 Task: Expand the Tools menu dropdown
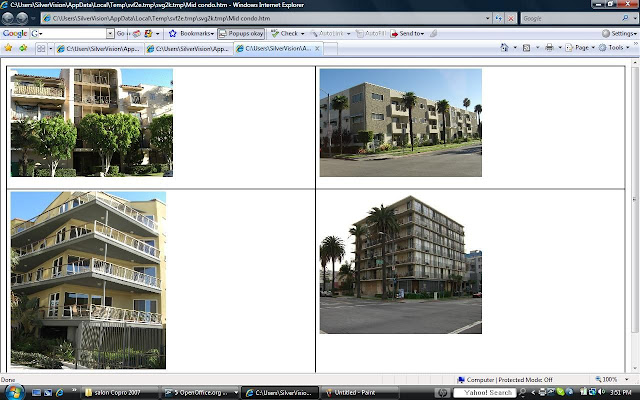616,47
